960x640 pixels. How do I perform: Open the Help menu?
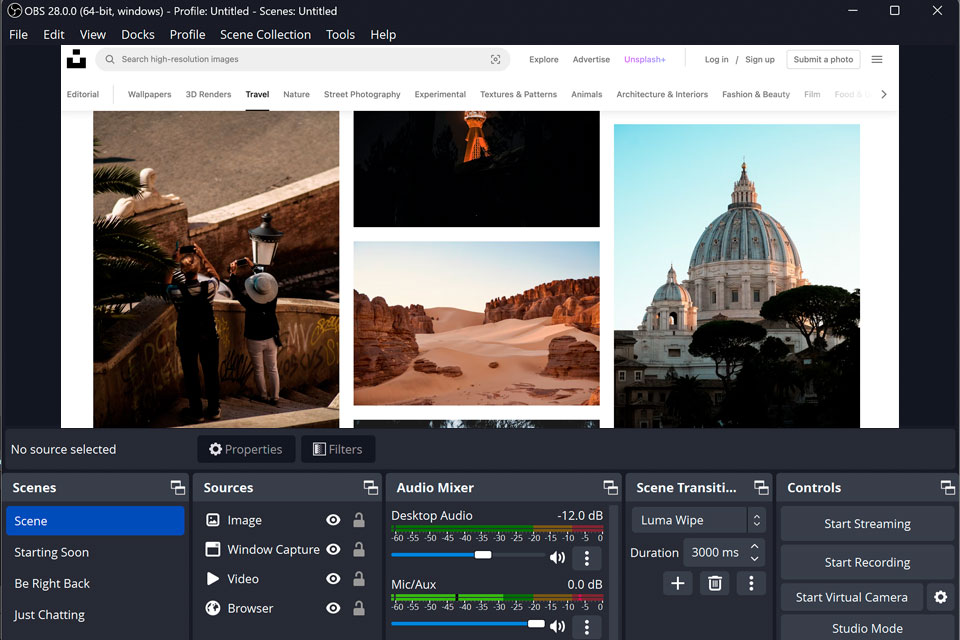383,35
